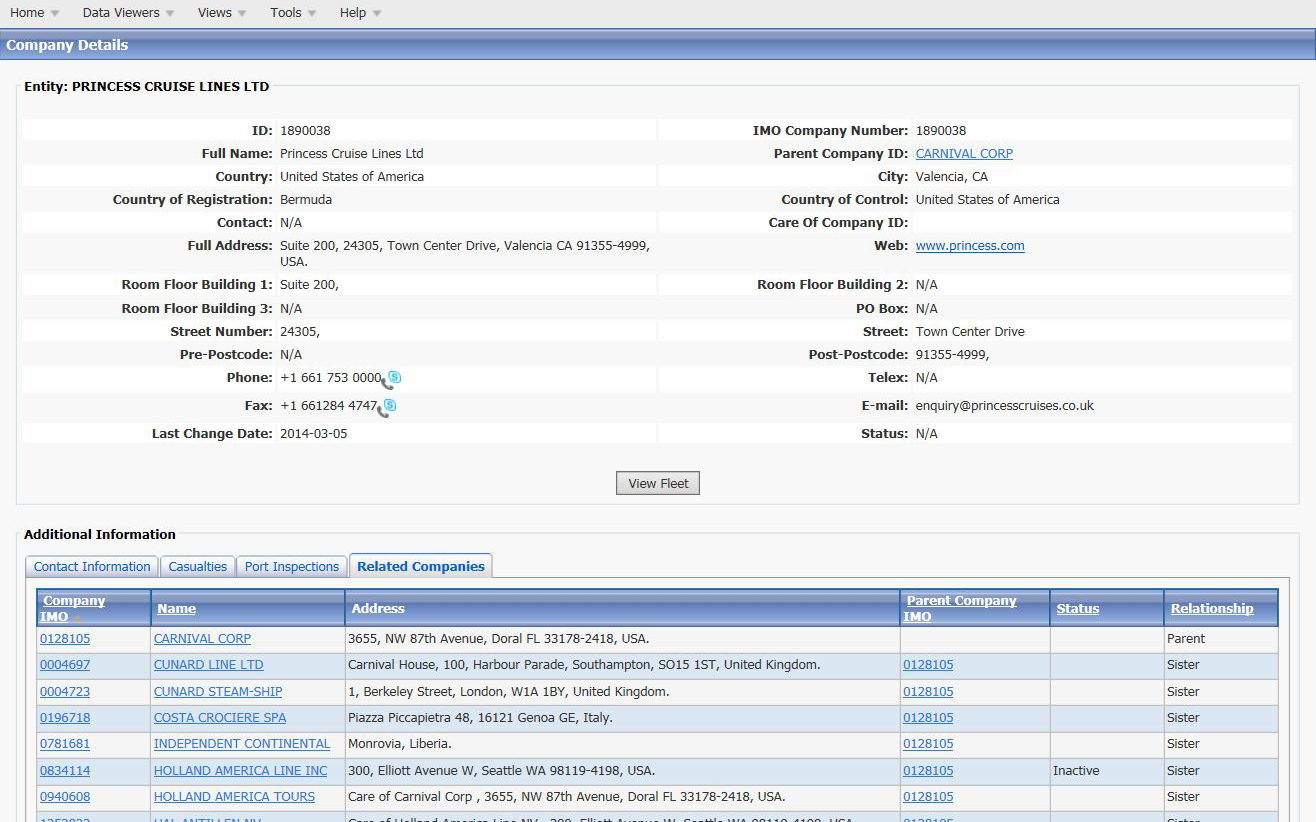This screenshot has height=822, width=1316.
Task: Open the Home menu
Action: [x=35, y=13]
